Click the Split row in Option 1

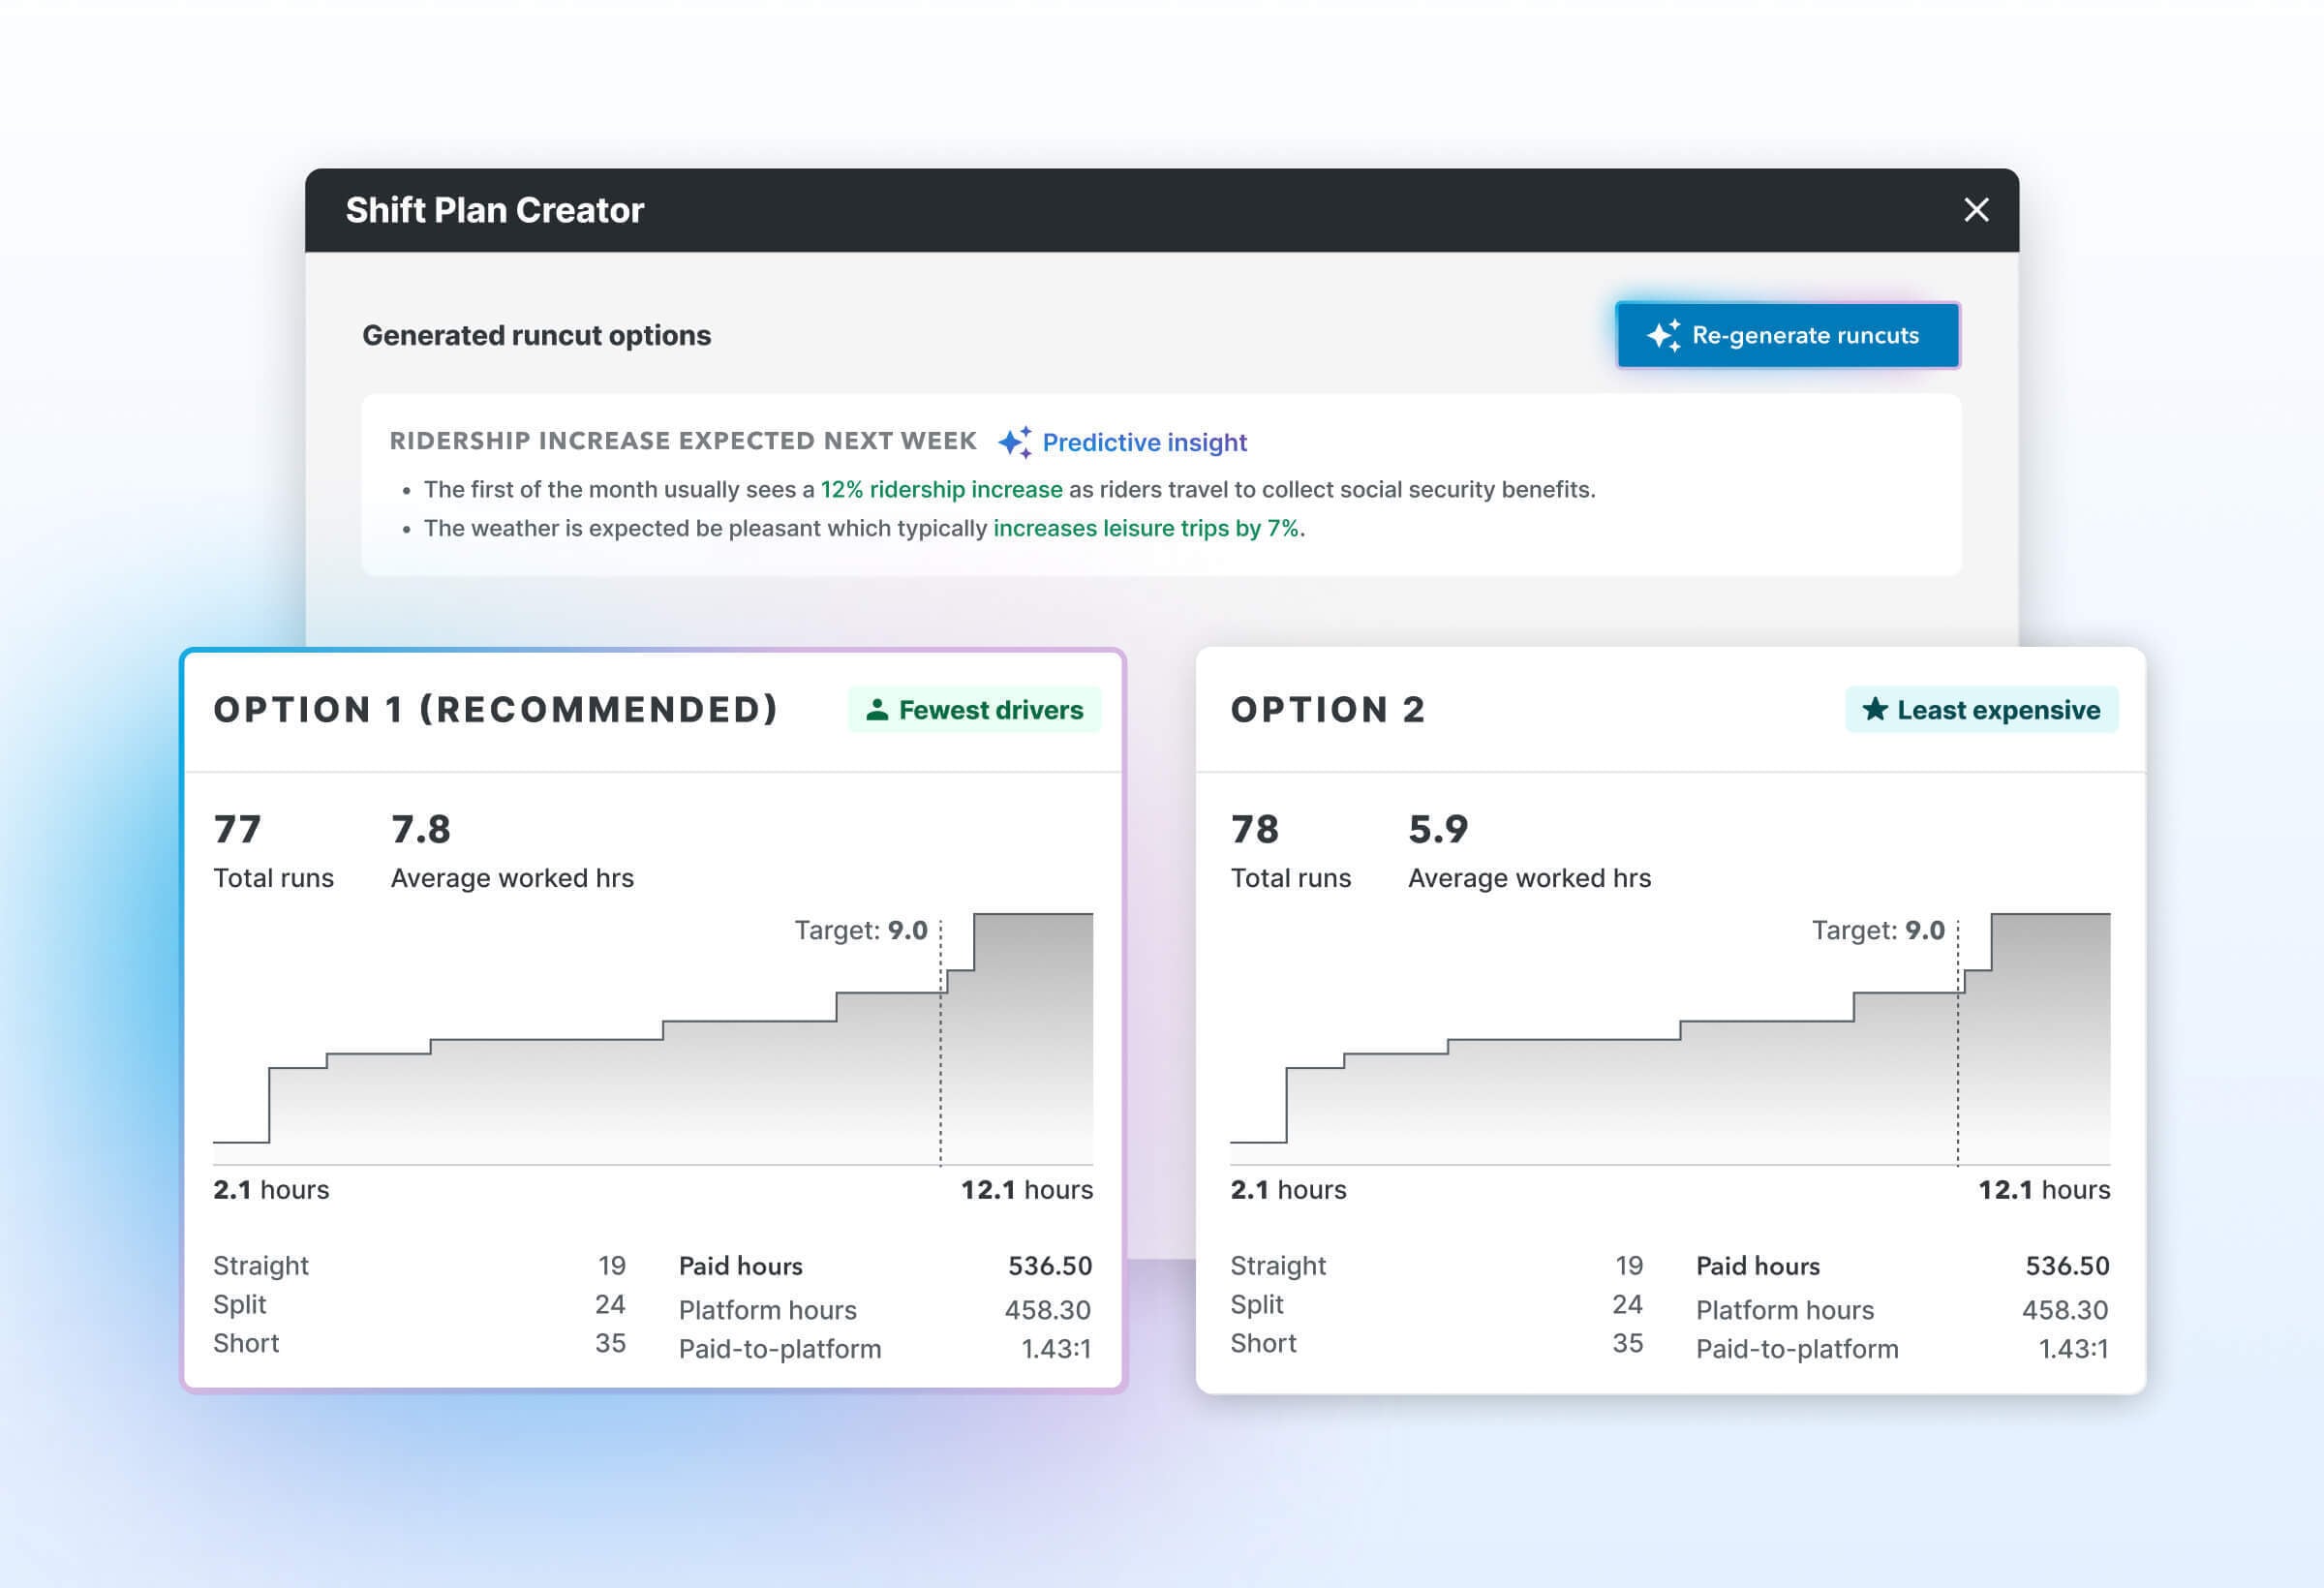click(419, 1305)
